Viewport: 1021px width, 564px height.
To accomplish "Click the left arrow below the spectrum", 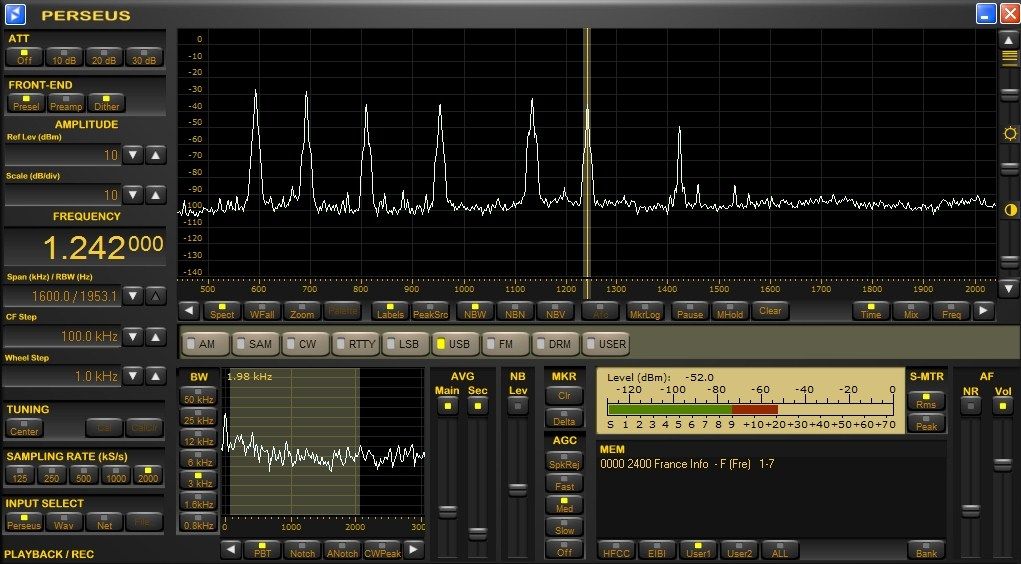I will pos(189,311).
